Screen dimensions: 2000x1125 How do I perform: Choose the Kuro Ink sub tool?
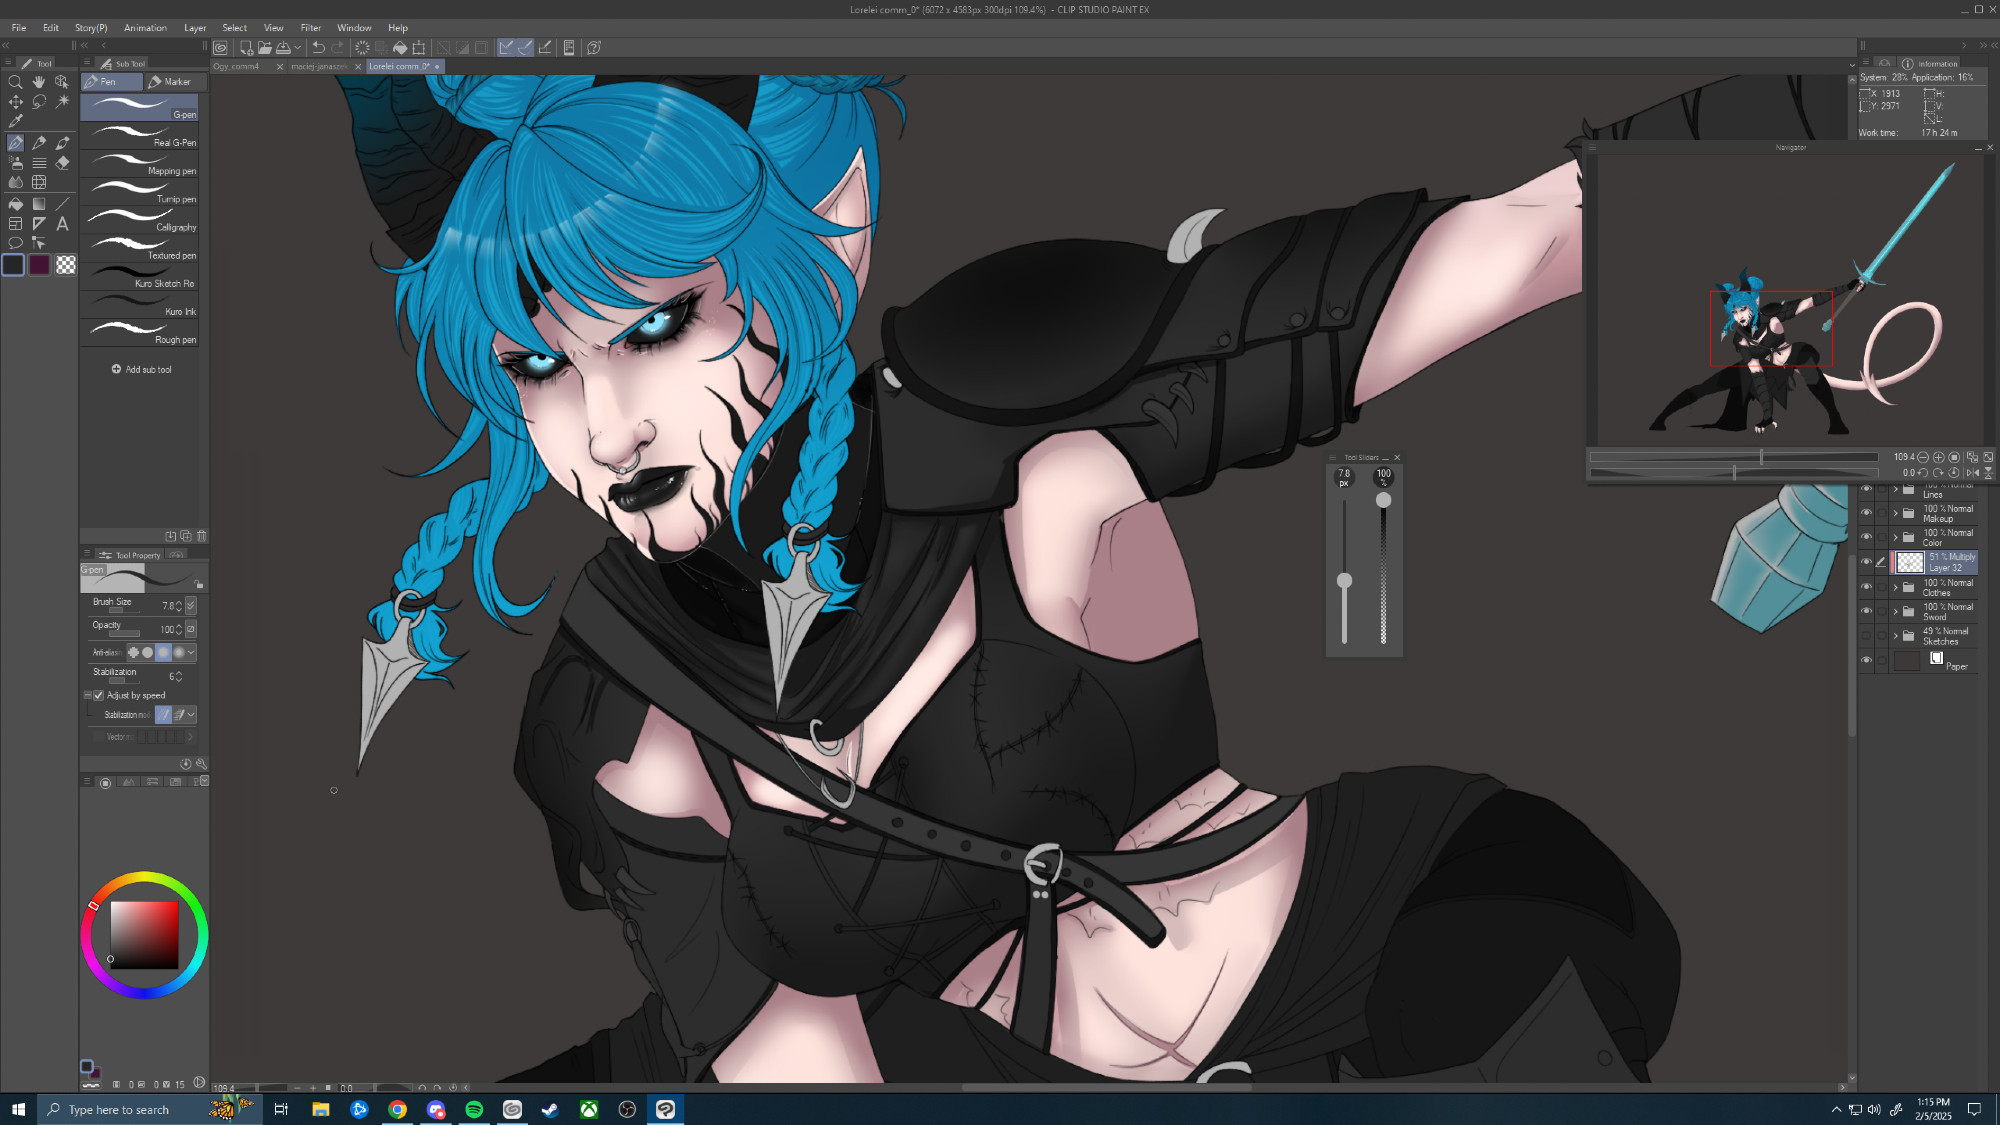[139, 305]
